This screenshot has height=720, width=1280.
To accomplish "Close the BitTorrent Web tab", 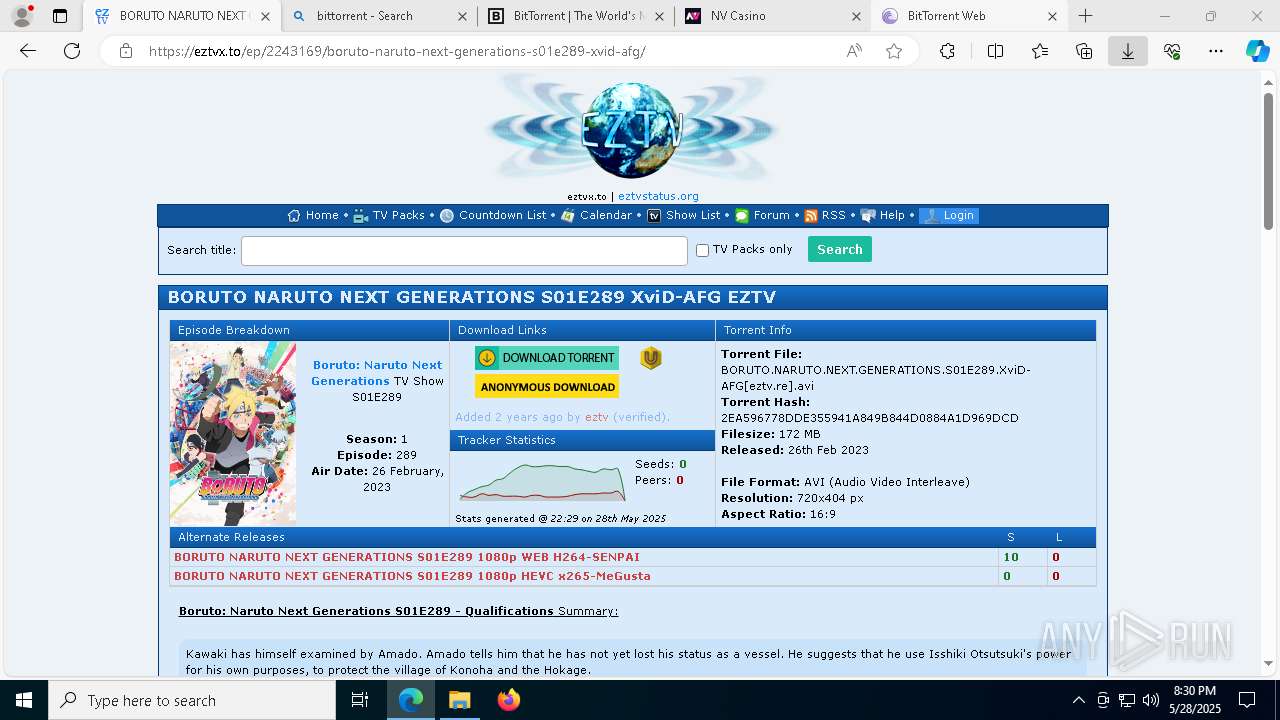I will (1052, 16).
